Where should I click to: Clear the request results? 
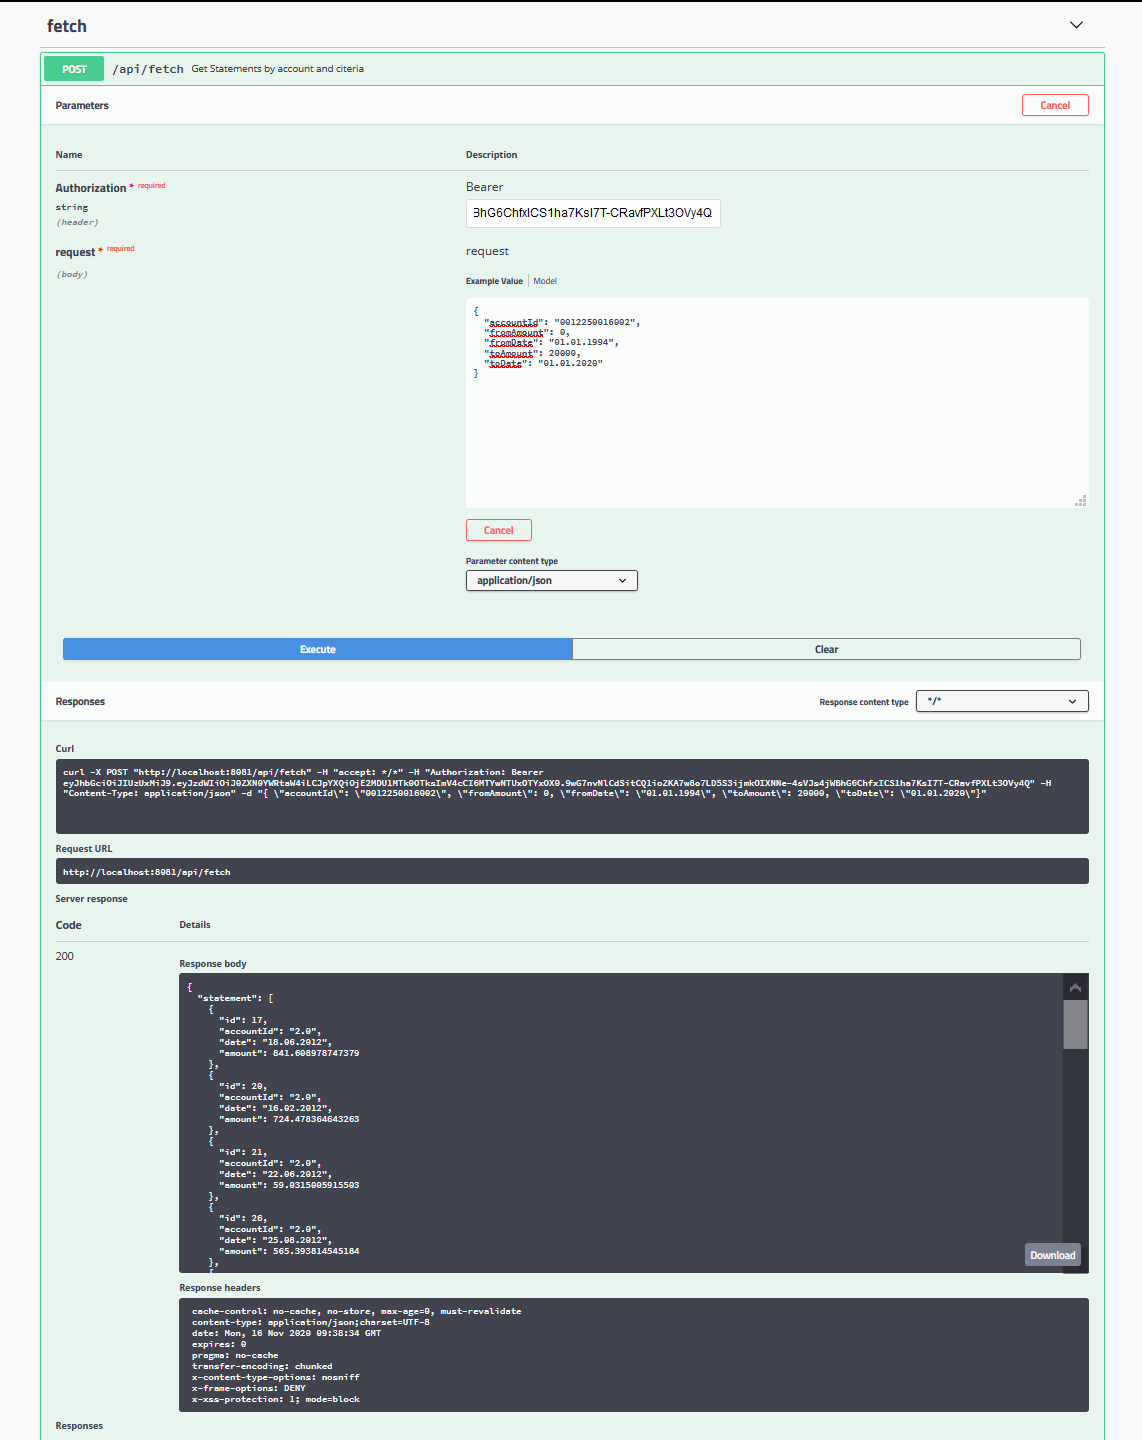826,649
